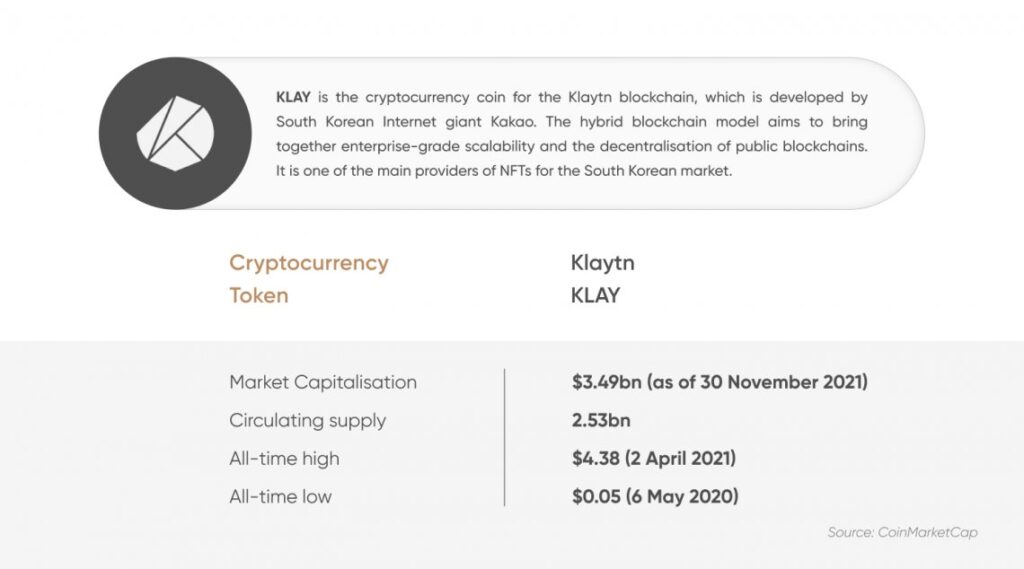Screen dimensions: 1024x569
Task: Select the Cryptocurrency heading label
Action: [x=308, y=263]
